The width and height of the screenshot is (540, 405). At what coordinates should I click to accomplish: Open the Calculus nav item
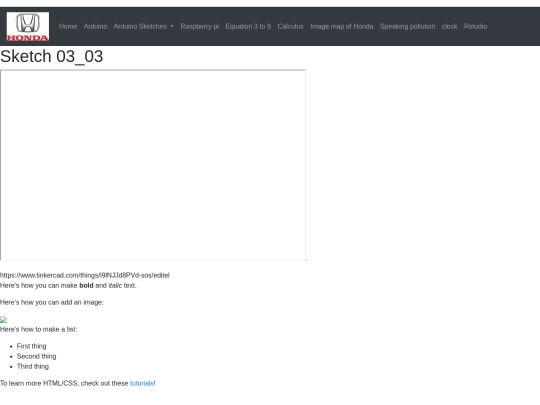coord(291,27)
